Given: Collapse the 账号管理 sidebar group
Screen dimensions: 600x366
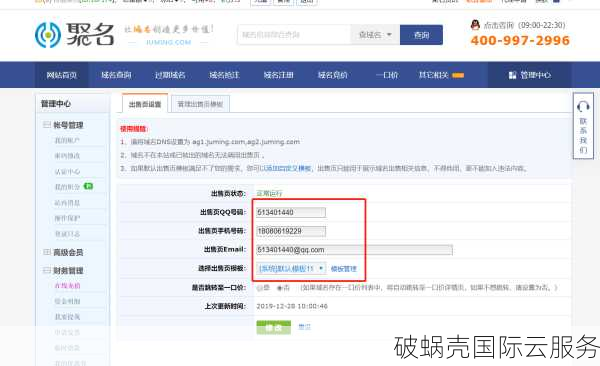Looking at the screenshot, I should click(47, 125).
